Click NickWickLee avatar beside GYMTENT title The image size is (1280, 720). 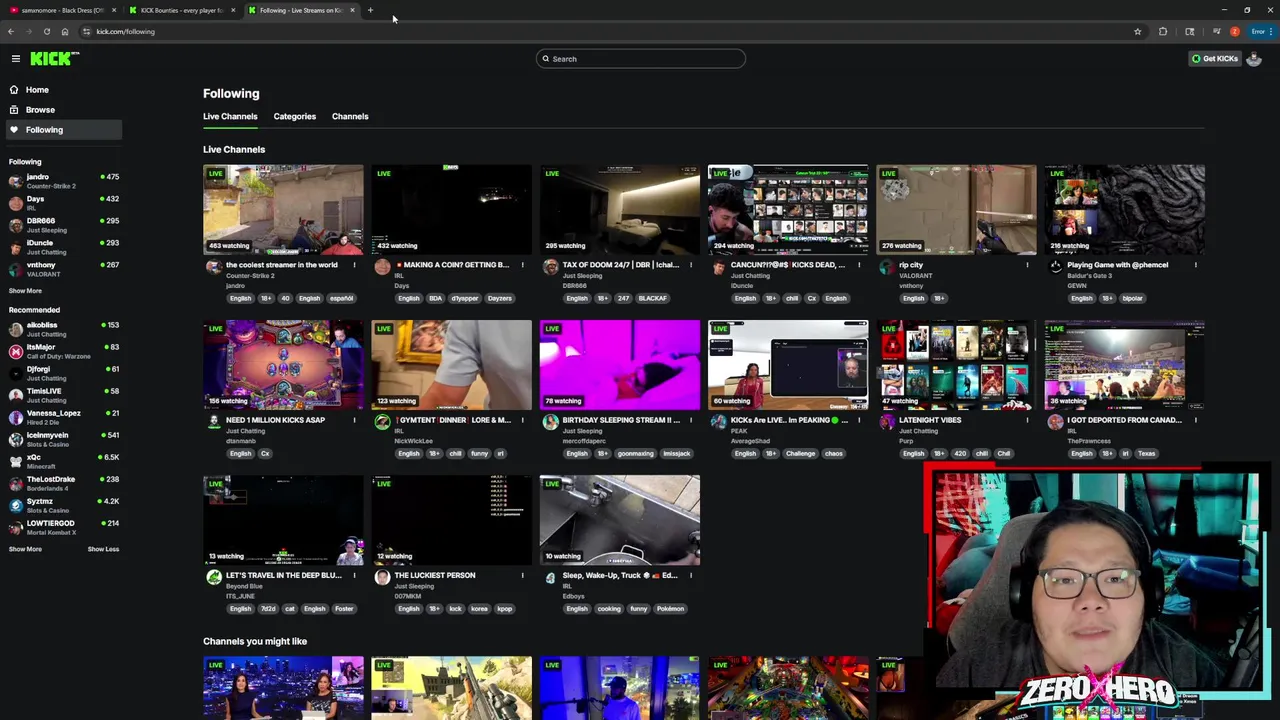pyautogui.click(x=382, y=422)
